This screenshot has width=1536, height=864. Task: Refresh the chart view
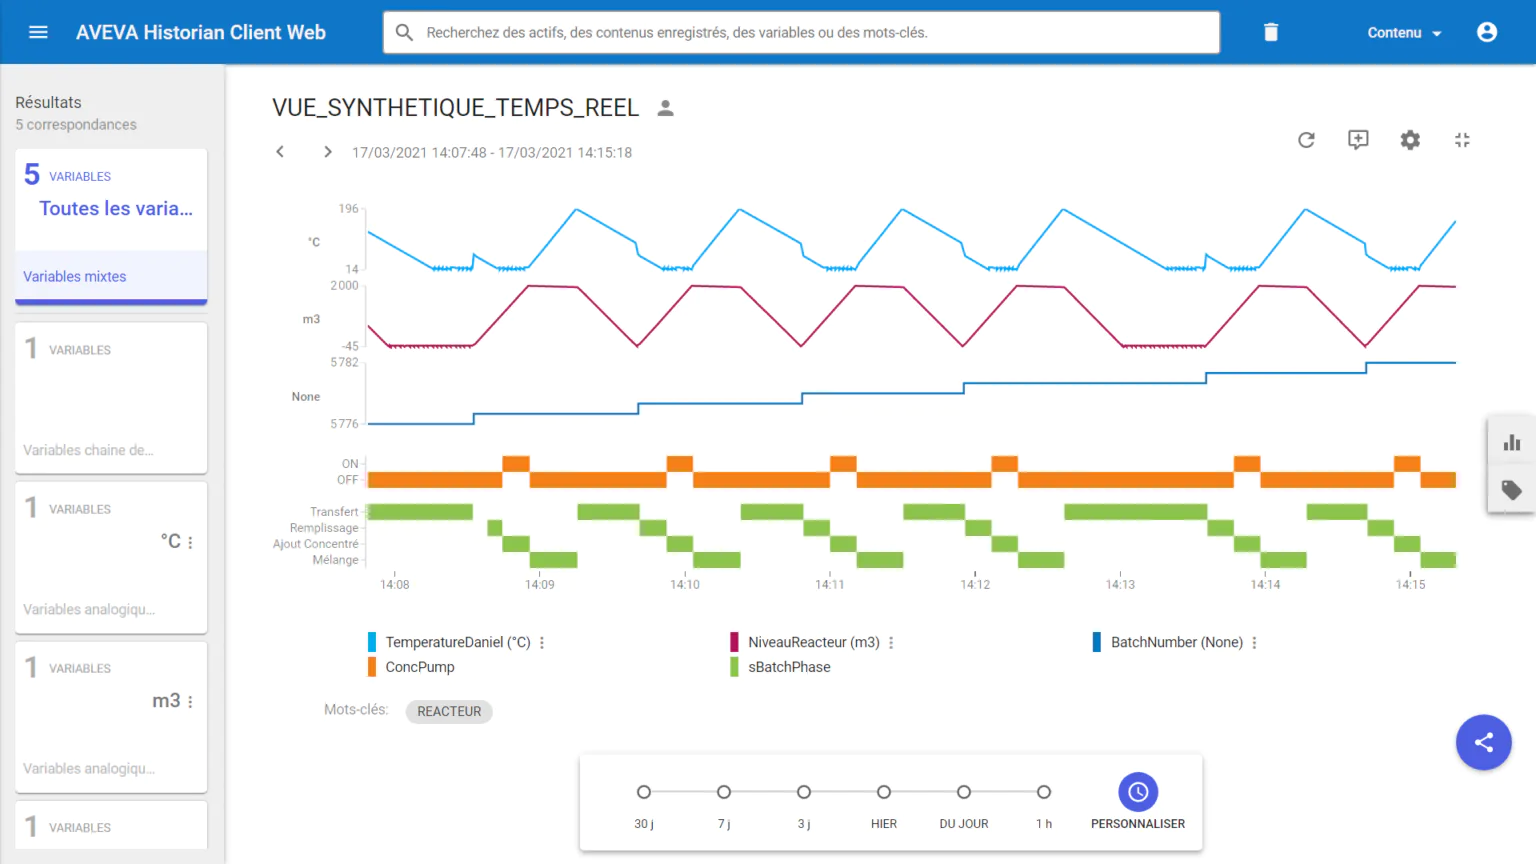pos(1306,140)
